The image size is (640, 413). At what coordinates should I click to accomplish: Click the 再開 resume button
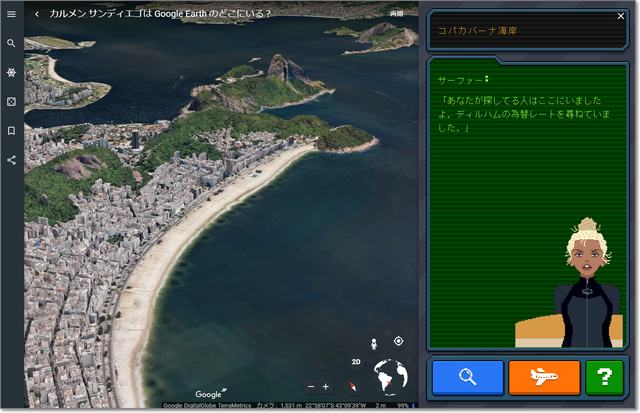point(397,14)
